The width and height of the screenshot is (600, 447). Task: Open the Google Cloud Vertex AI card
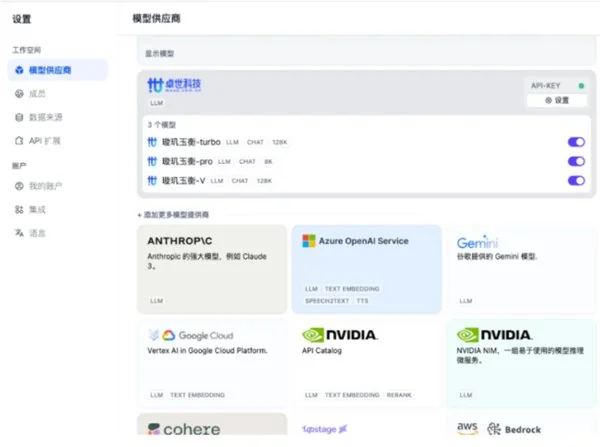[212, 364]
